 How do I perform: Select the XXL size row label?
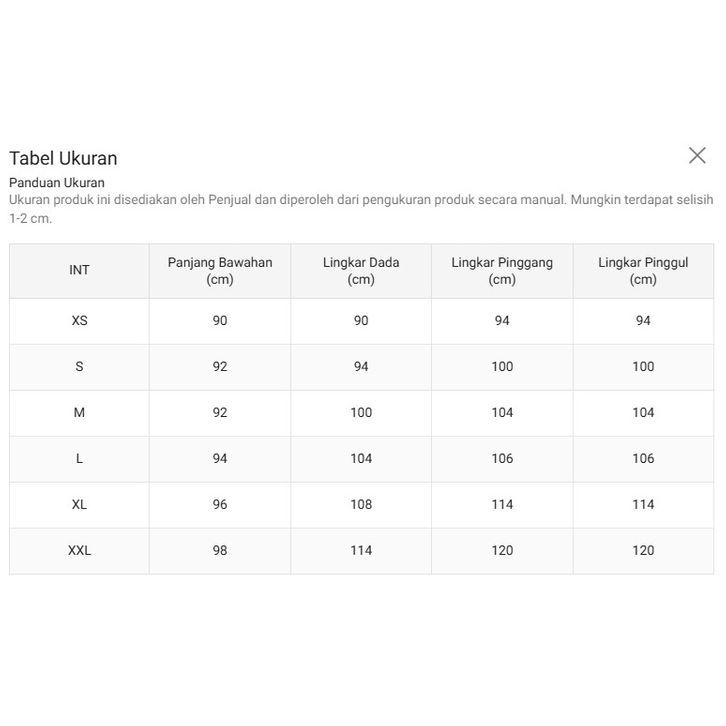(79, 551)
